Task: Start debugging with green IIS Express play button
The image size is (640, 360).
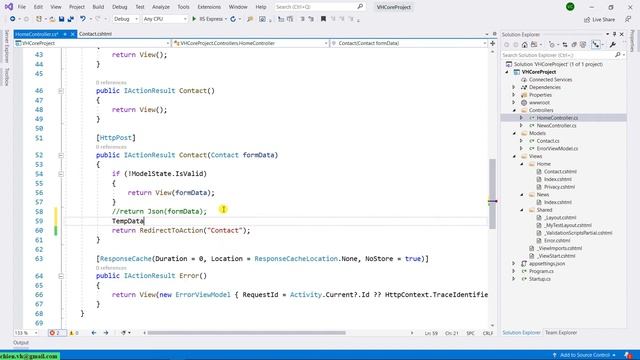Action: click(194, 19)
